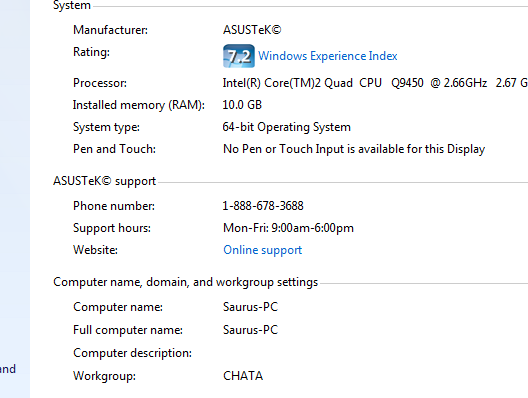Click the CHATA workgroup value
The height and width of the screenshot is (398, 528).
[x=243, y=376]
